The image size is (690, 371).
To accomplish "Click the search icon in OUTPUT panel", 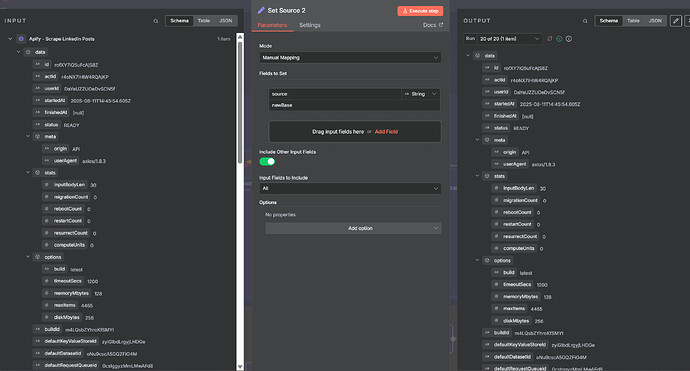I will click(585, 21).
